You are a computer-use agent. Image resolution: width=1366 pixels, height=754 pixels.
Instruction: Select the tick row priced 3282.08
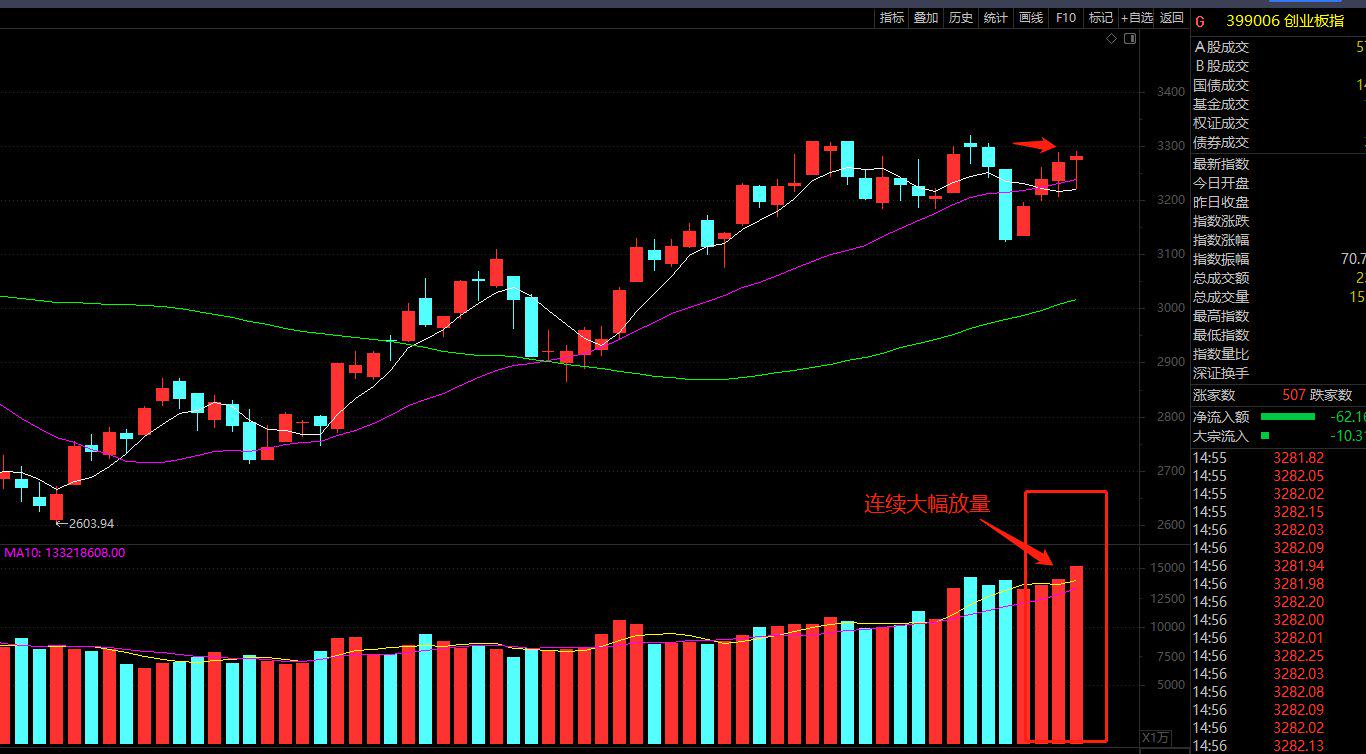[1278, 692]
